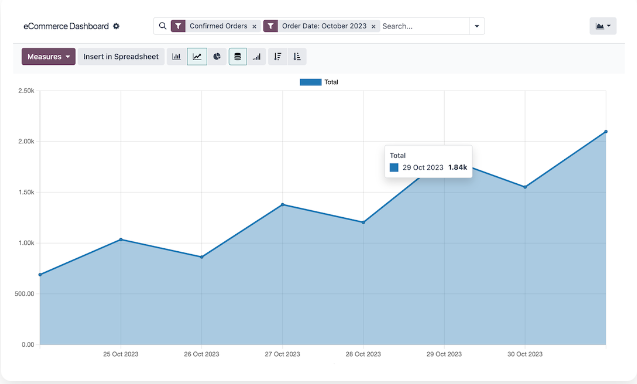Open eCommerce Dashboard settings gear
The image size is (637, 384).
(116, 26)
